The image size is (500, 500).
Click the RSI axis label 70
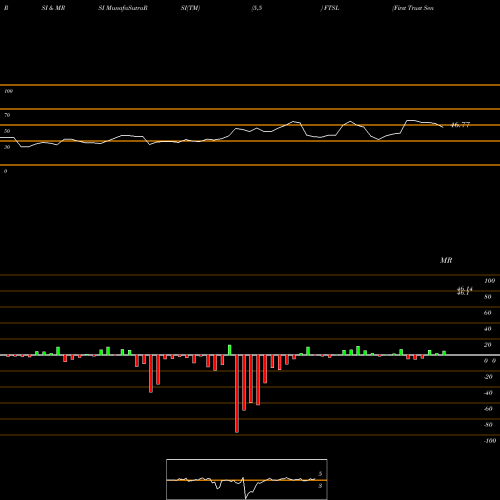click(x=7, y=115)
